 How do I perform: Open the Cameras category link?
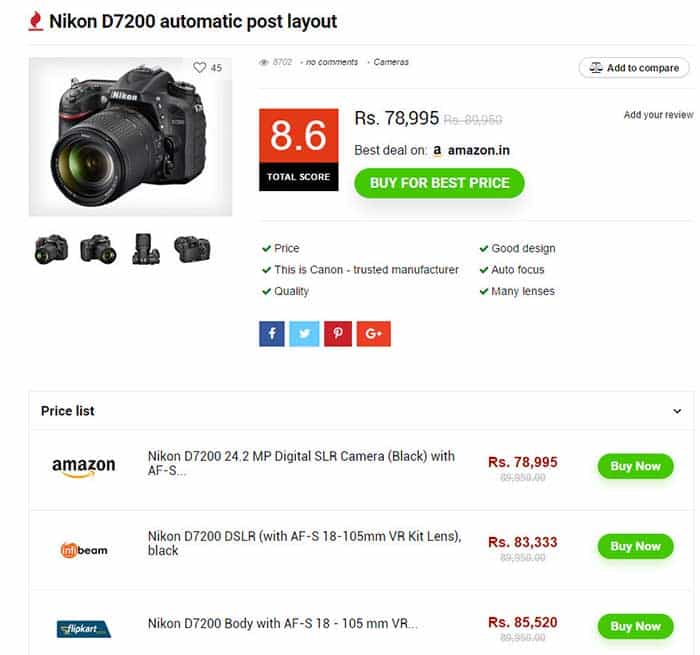coord(391,62)
